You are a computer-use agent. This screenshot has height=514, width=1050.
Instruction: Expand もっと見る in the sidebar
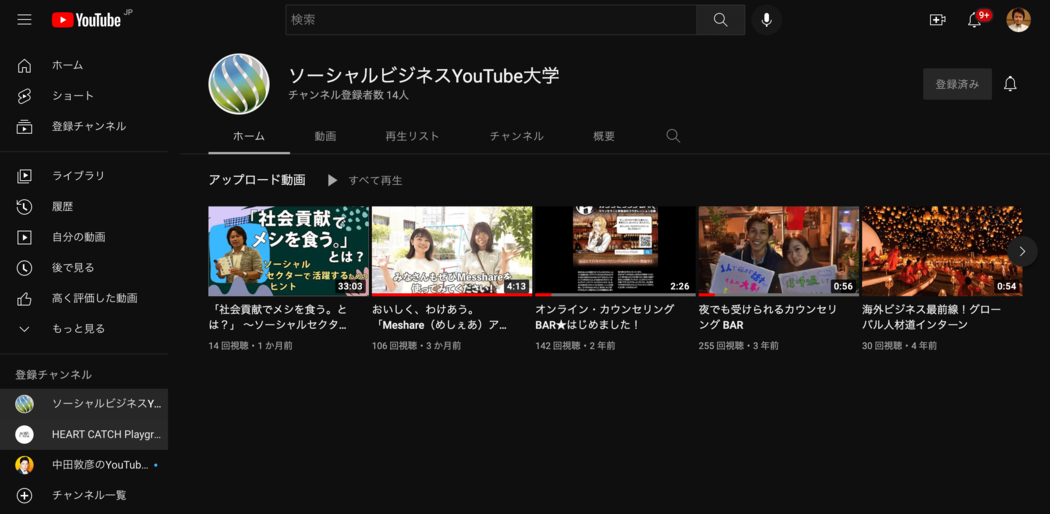point(77,329)
